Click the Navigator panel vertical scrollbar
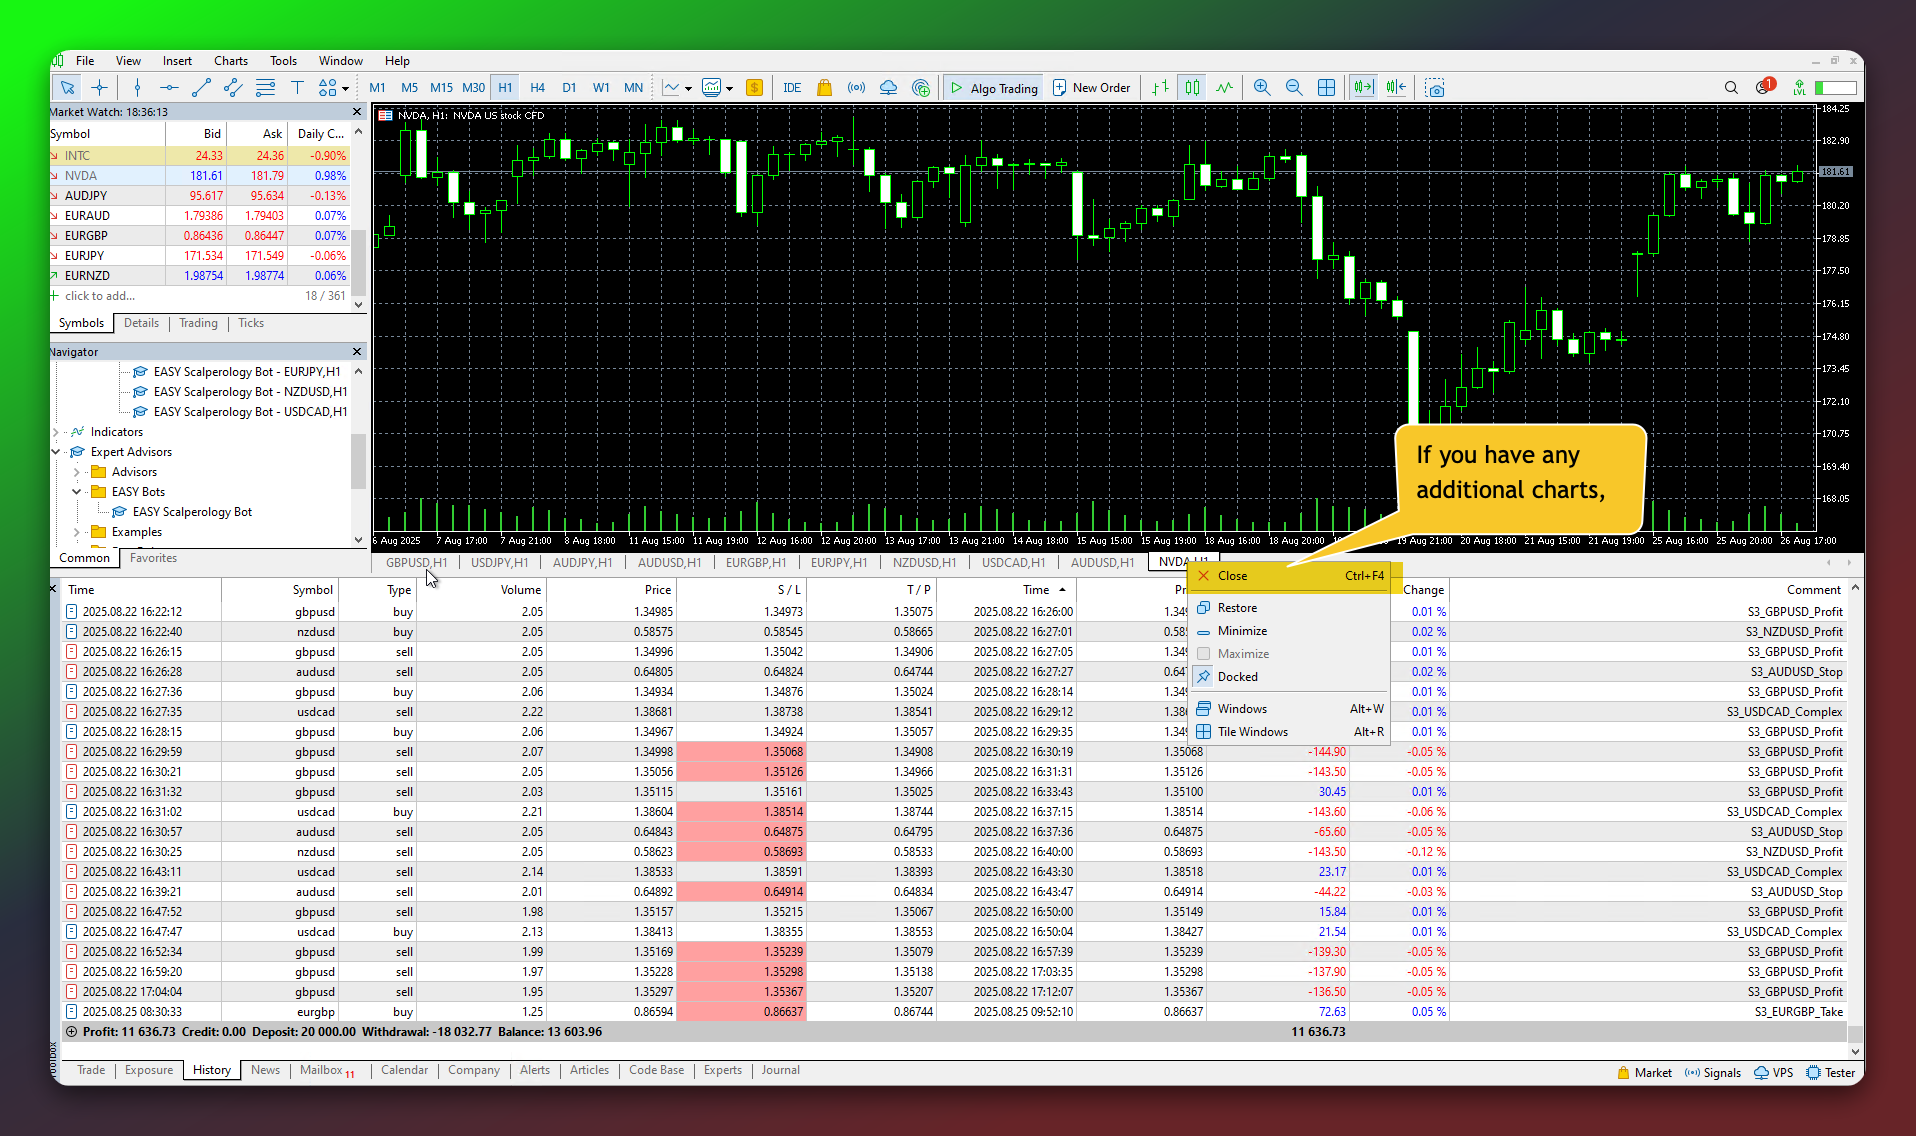This screenshot has height=1136, width=1916. 358,460
